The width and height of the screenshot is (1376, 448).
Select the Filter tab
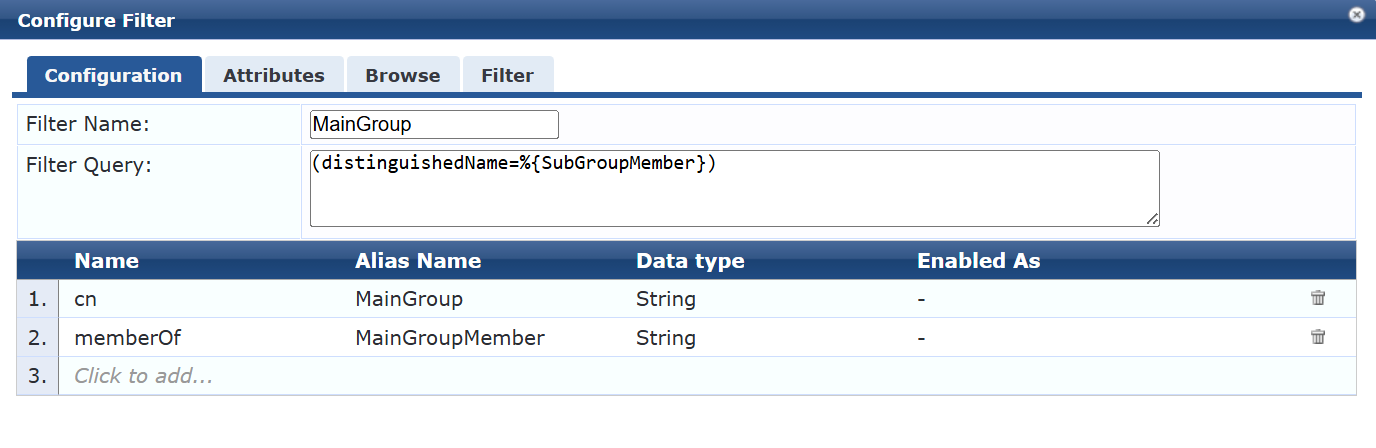tap(508, 75)
